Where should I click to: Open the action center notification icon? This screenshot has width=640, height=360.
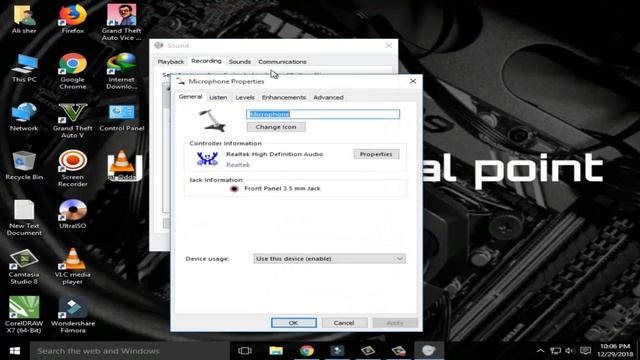pos(585,351)
